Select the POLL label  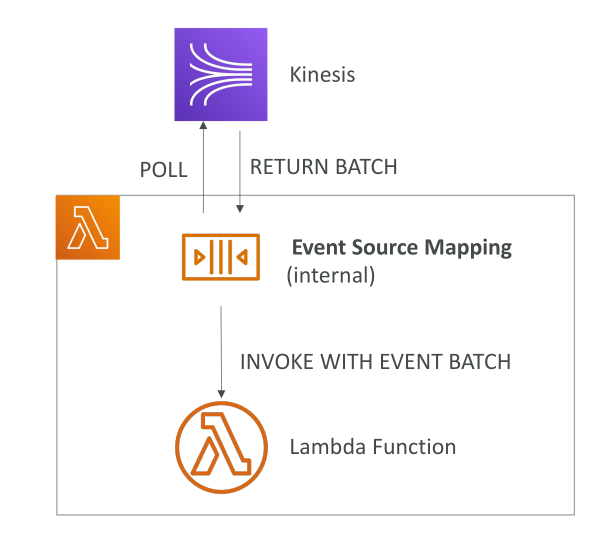click(x=164, y=170)
